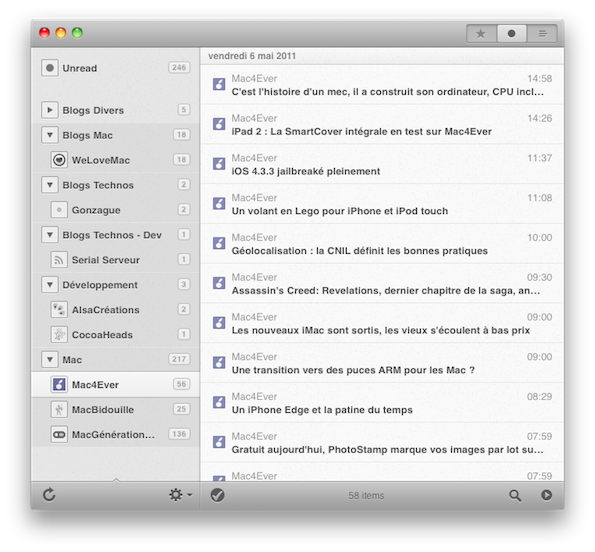Choose the Serial Serveur RSS feed

click(x=116, y=260)
